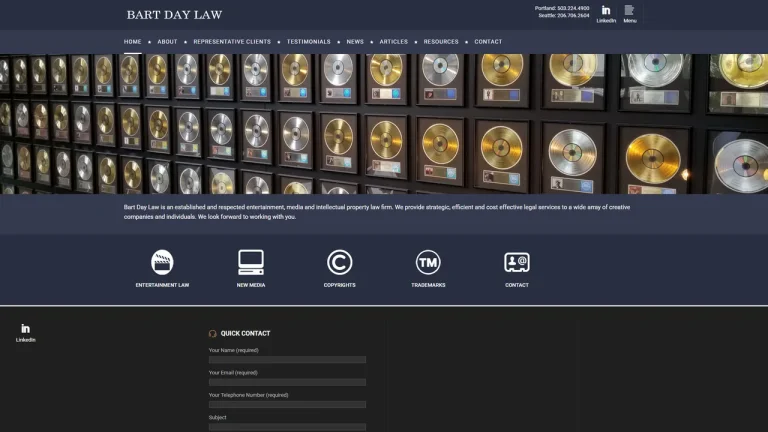Click the Quick Contact headset icon
Viewport: 768px width, 432px height.
pos(213,334)
